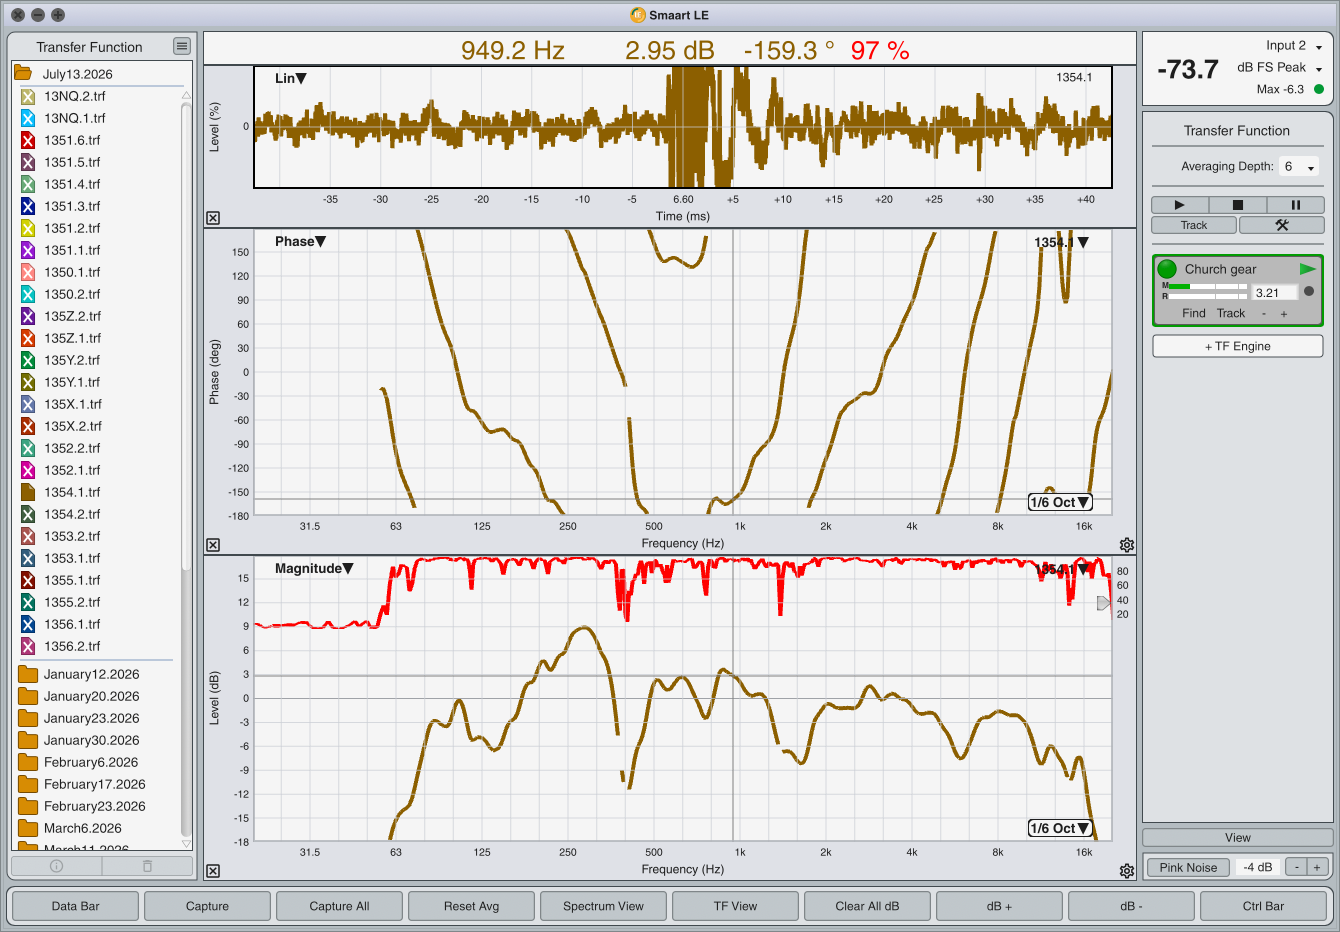The width and height of the screenshot is (1340, 932).
Task: Switch to Spectrum View
Action: pos(603,906)
